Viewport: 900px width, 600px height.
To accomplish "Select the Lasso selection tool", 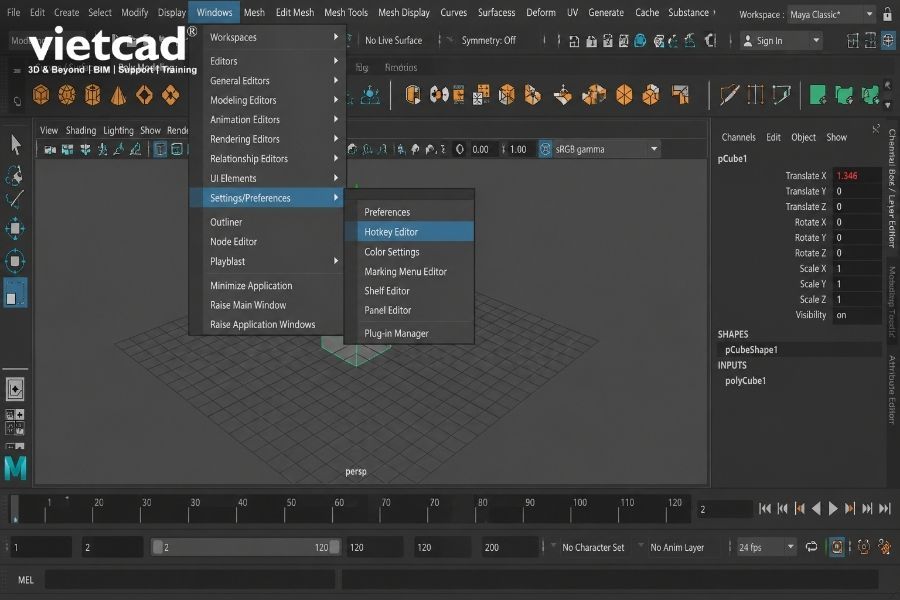I will (14, 175).
